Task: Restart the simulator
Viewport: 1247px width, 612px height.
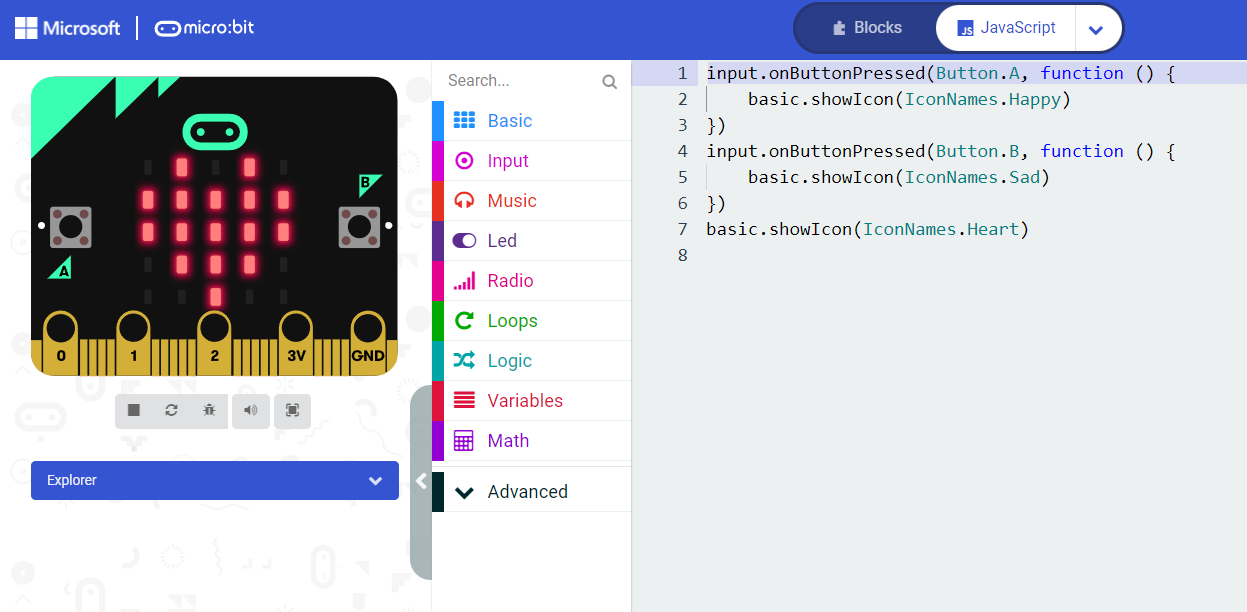Action: [171, 410]
